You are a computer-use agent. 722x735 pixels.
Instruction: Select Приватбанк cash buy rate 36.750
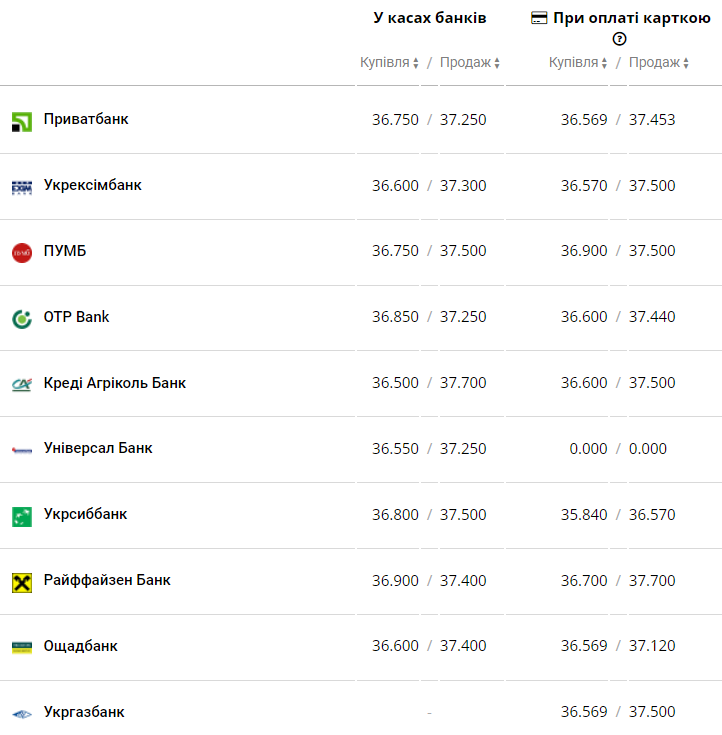pyautogui.click(x=395, y=120)
